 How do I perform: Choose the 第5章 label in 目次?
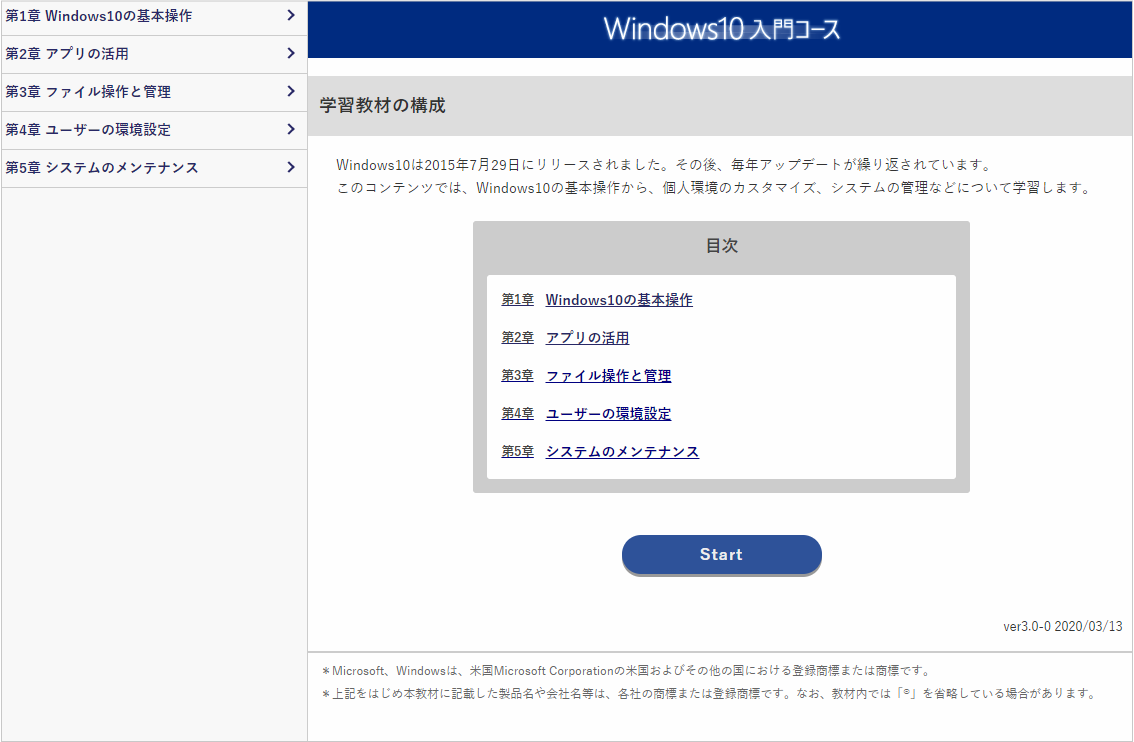(518, 451)
